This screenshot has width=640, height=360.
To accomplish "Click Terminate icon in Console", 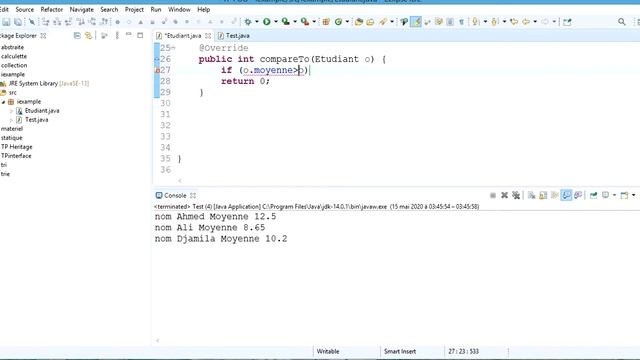I will click(493, 196).
